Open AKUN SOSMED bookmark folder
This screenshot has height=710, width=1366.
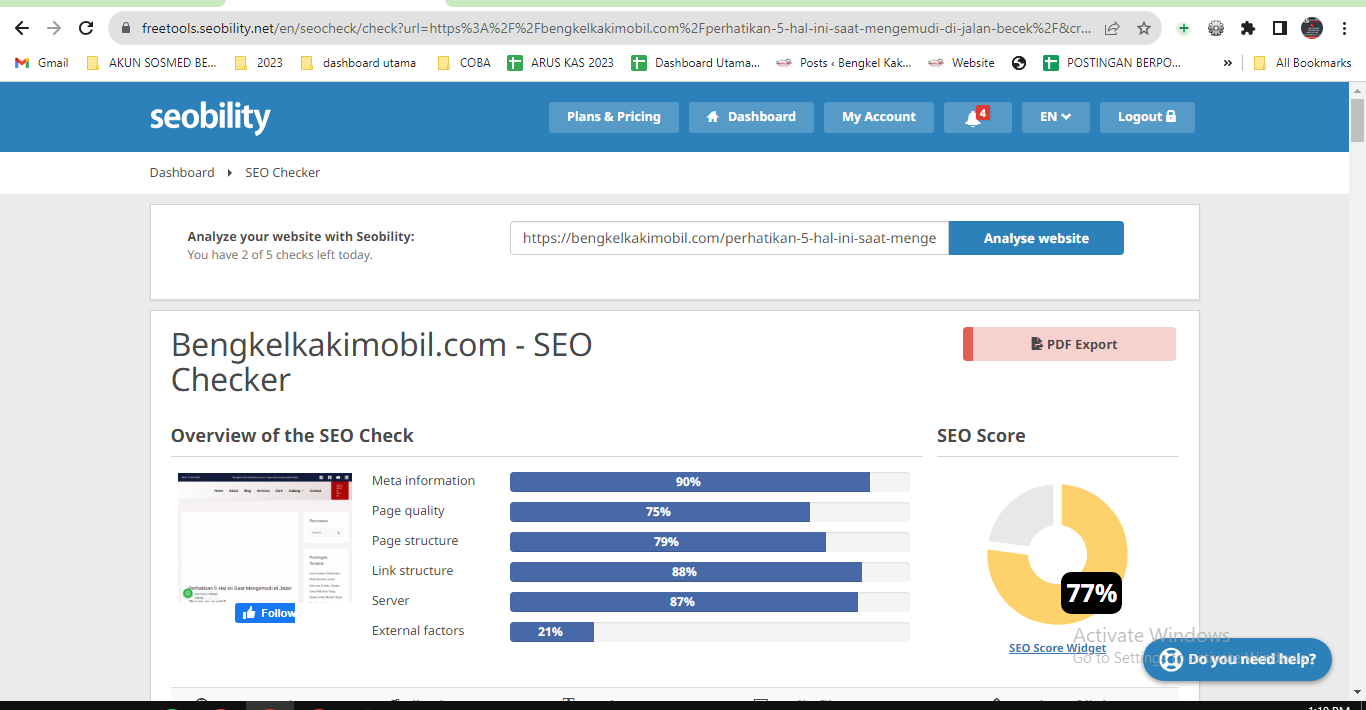(x=152, y=62)
